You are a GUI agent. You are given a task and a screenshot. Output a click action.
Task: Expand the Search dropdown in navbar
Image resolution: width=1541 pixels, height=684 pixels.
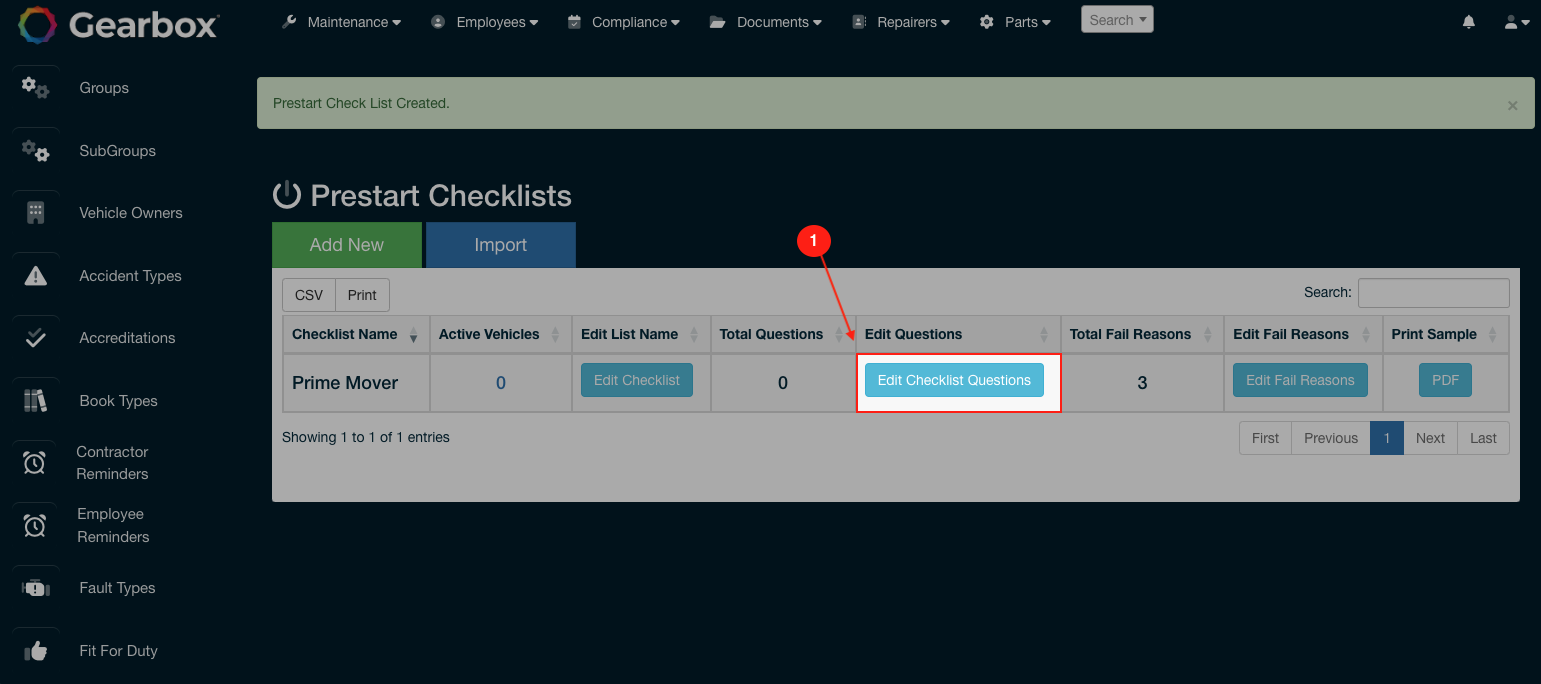click(1116, 20)
